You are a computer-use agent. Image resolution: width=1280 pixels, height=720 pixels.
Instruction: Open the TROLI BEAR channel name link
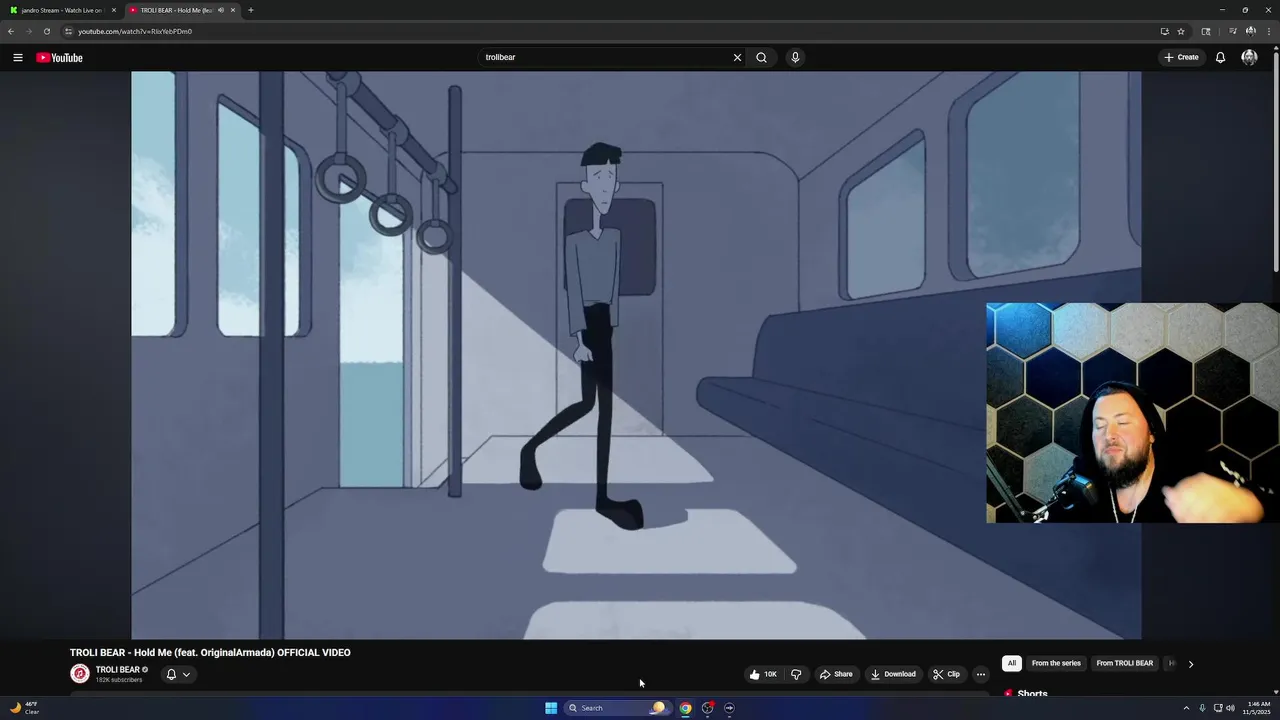117,670
